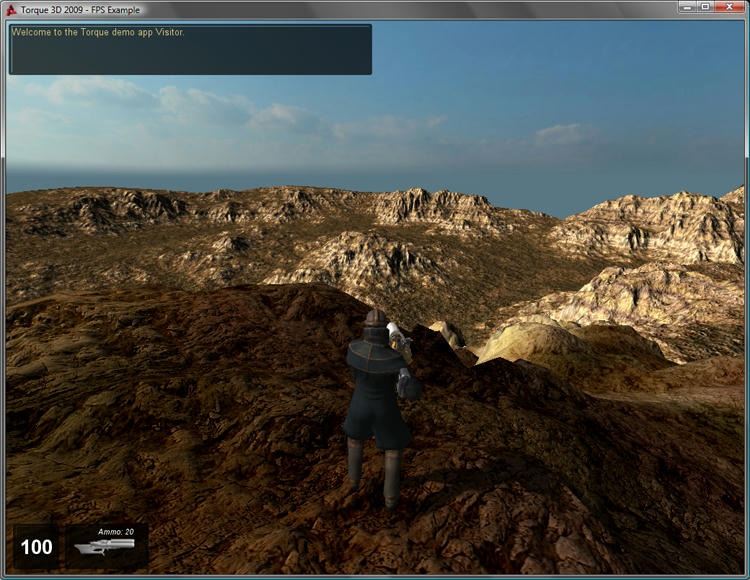Click the 100 health counter box
The height and width of the screenshot is (580, 750).
(37, 547)
